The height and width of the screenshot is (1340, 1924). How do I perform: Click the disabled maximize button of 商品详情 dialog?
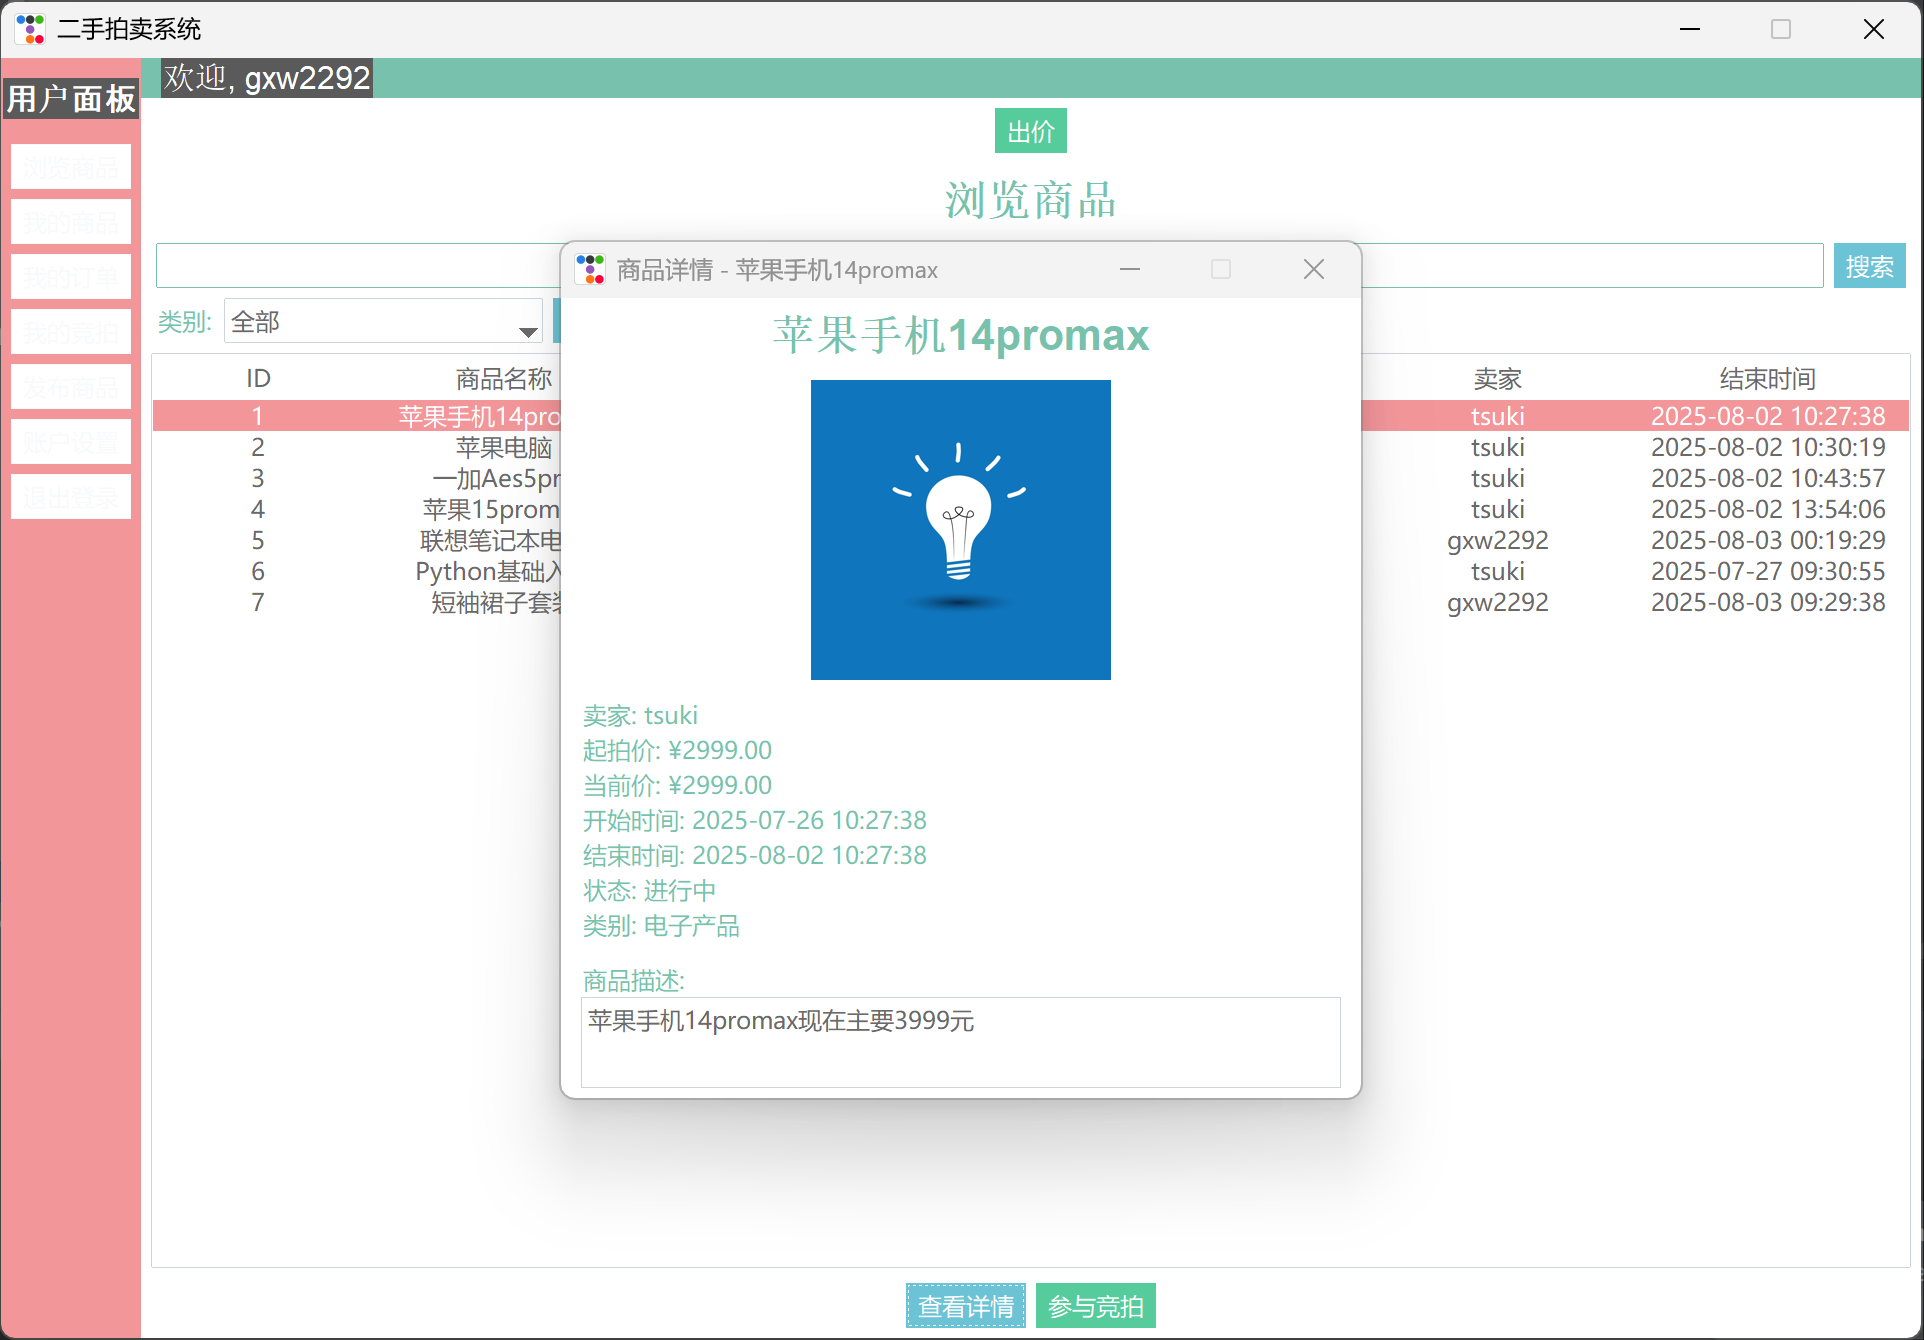(x=1221, y=269)
